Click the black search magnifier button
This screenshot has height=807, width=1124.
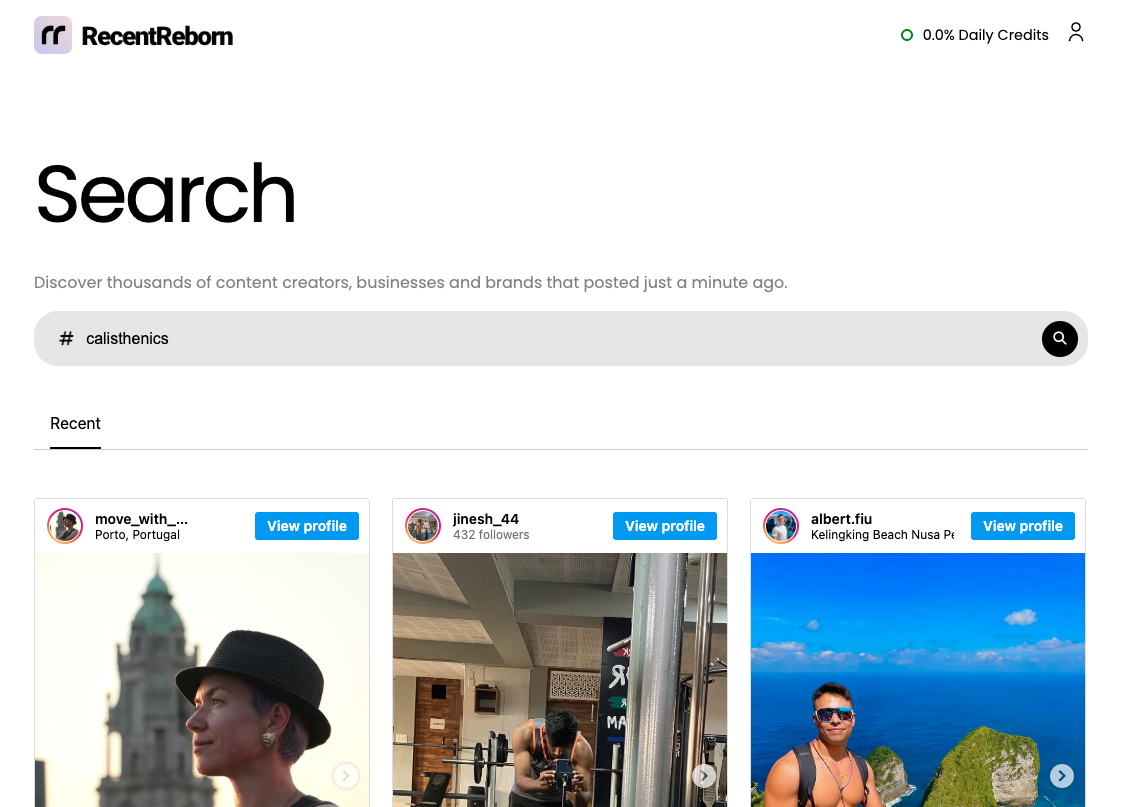tap(1059, 338)
